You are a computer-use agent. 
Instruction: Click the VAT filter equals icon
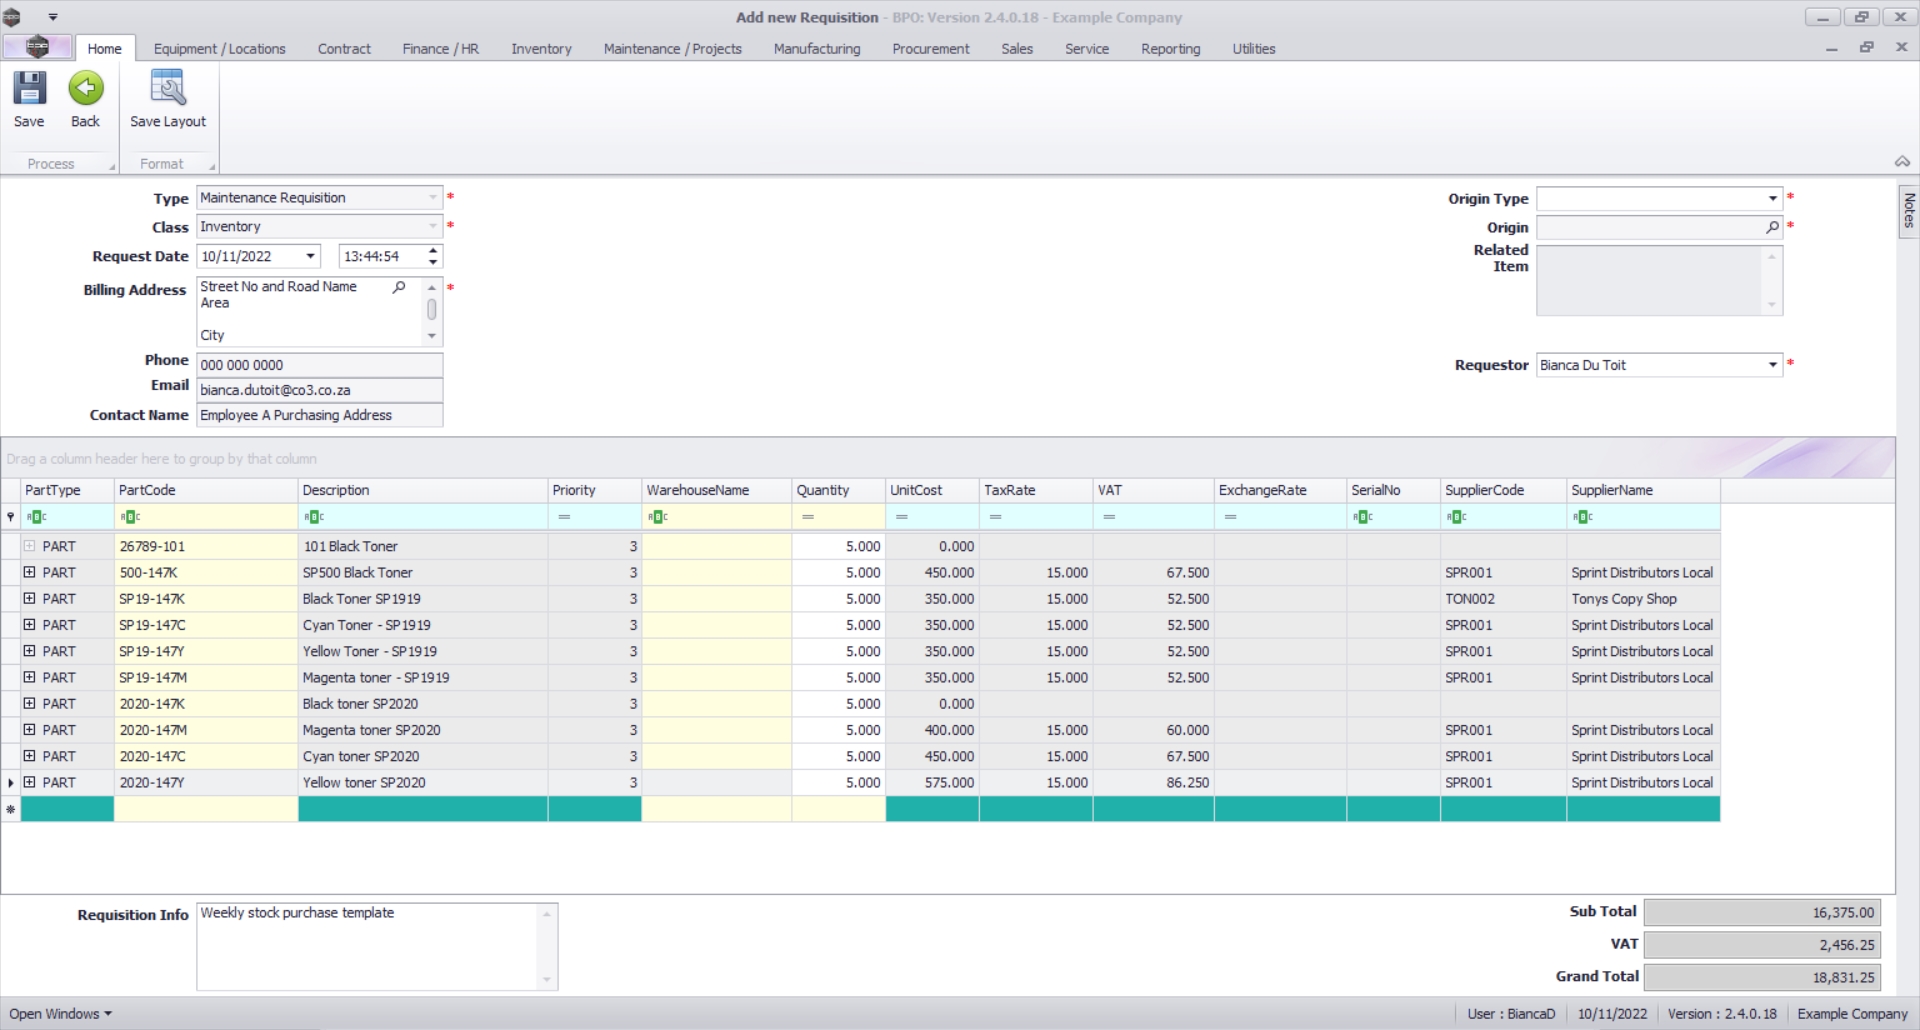coord(1109,517)
